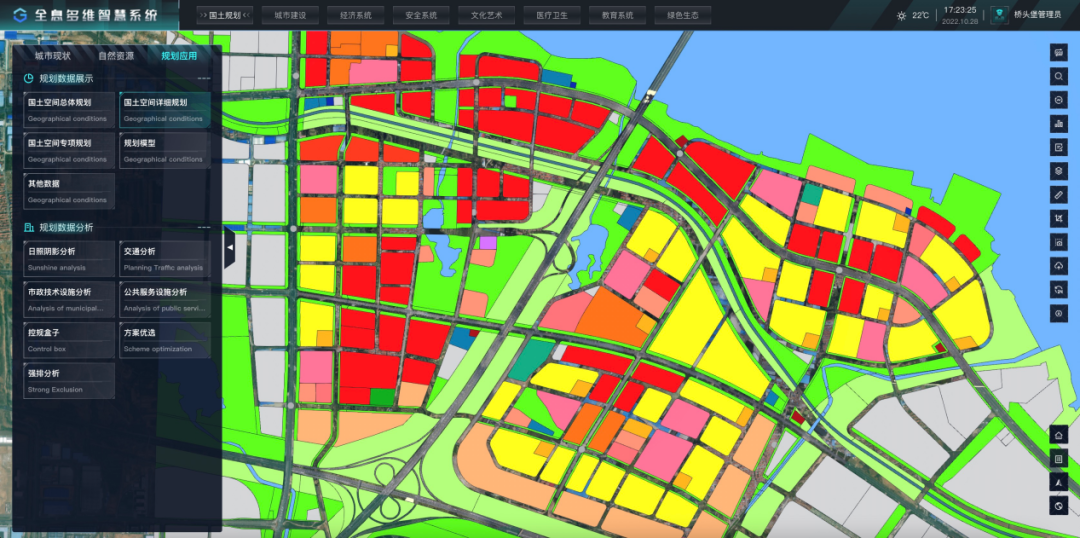
Task: Open 日照阴影分析 sunshine analysis
Action: [69, 258]
